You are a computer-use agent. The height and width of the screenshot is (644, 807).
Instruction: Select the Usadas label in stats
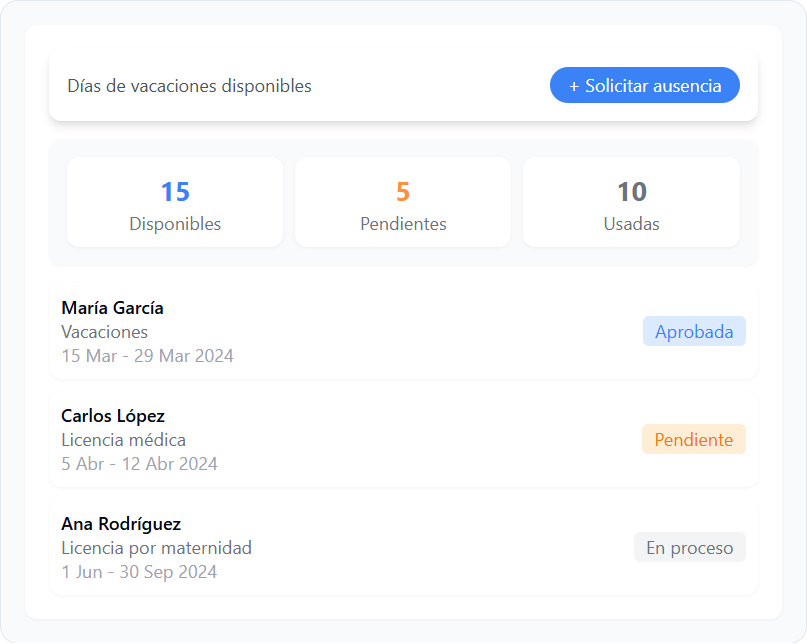pos(631,224)
